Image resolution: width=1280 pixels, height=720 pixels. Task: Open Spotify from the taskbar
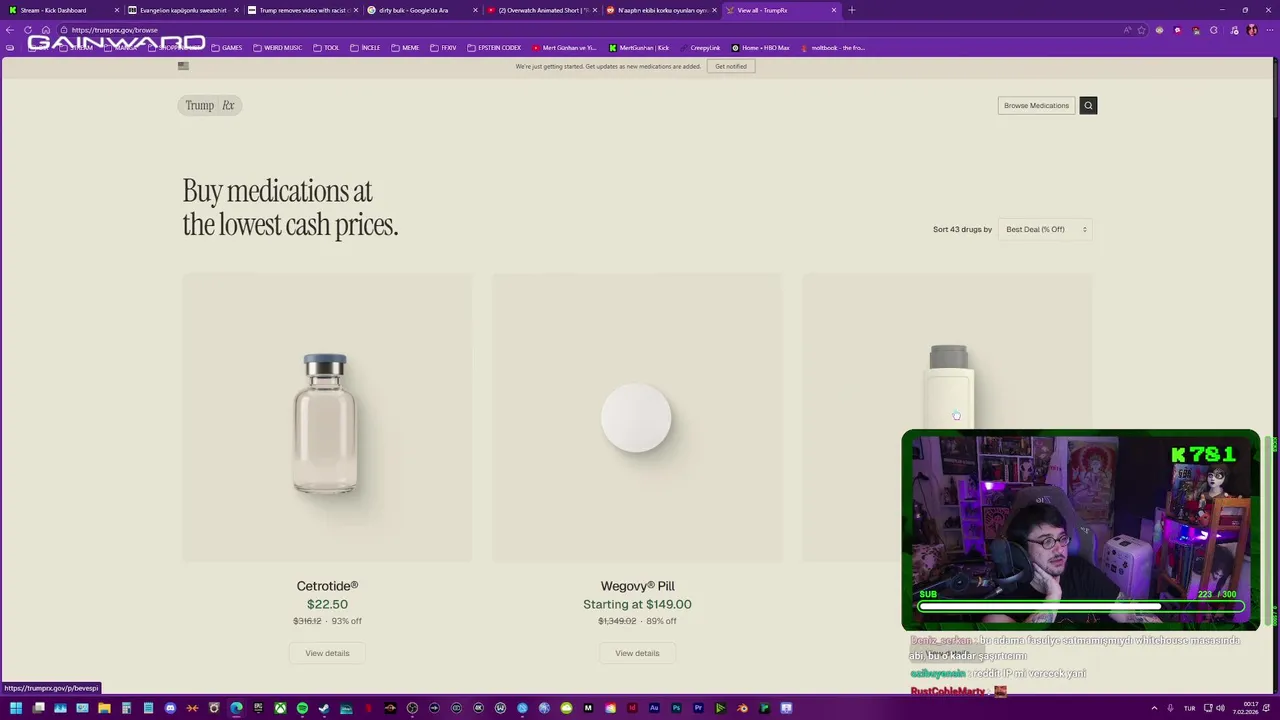pyautogui.click(x=302, y=708)
